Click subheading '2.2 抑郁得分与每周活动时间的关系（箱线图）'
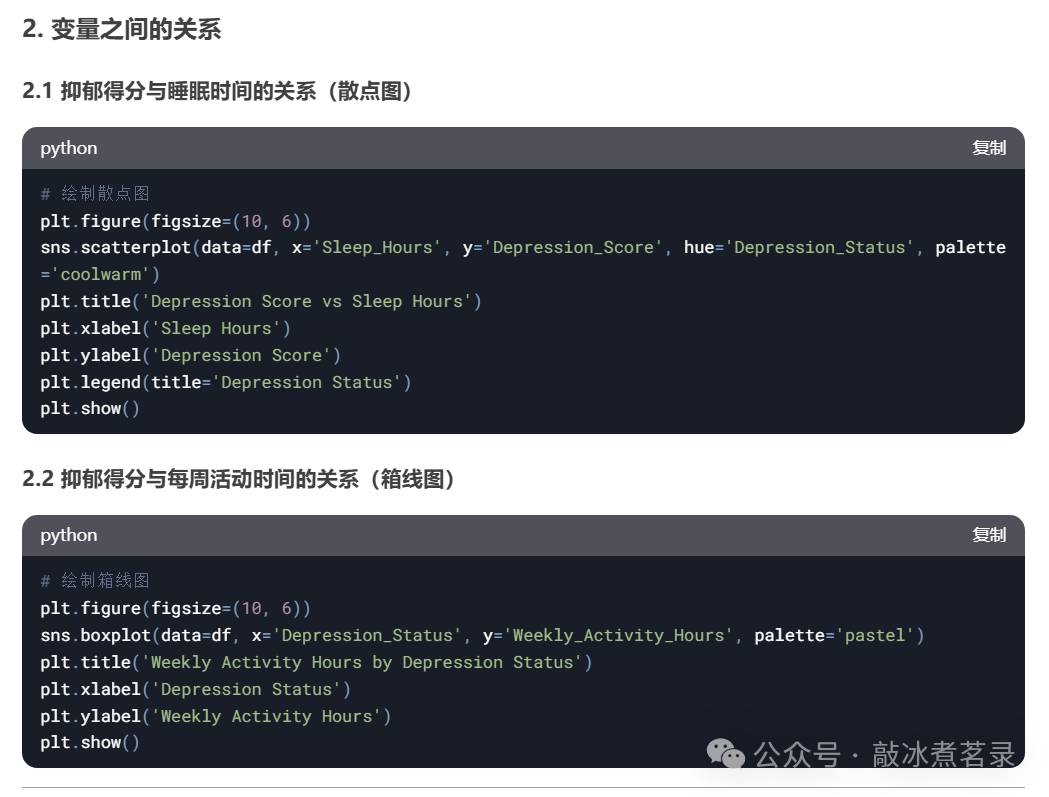 [239, 479]
